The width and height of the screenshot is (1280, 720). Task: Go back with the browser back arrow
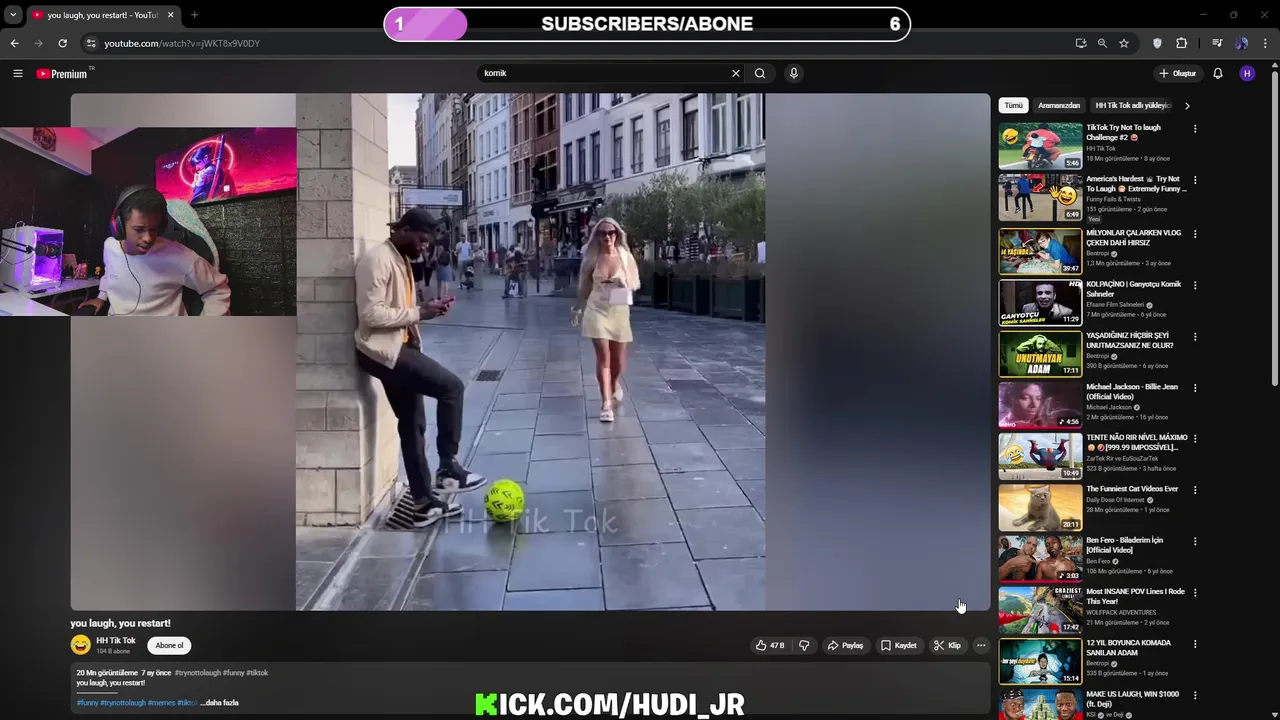[14, 43]
